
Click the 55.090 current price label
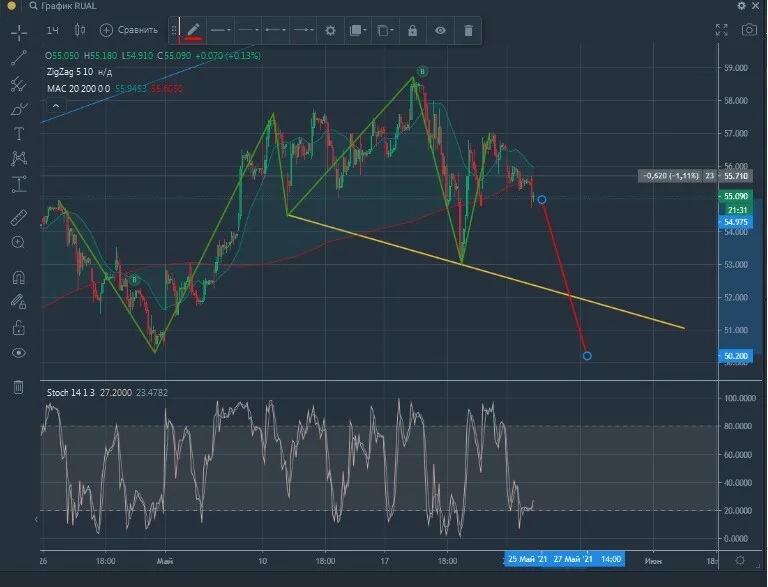click(735, 196)
